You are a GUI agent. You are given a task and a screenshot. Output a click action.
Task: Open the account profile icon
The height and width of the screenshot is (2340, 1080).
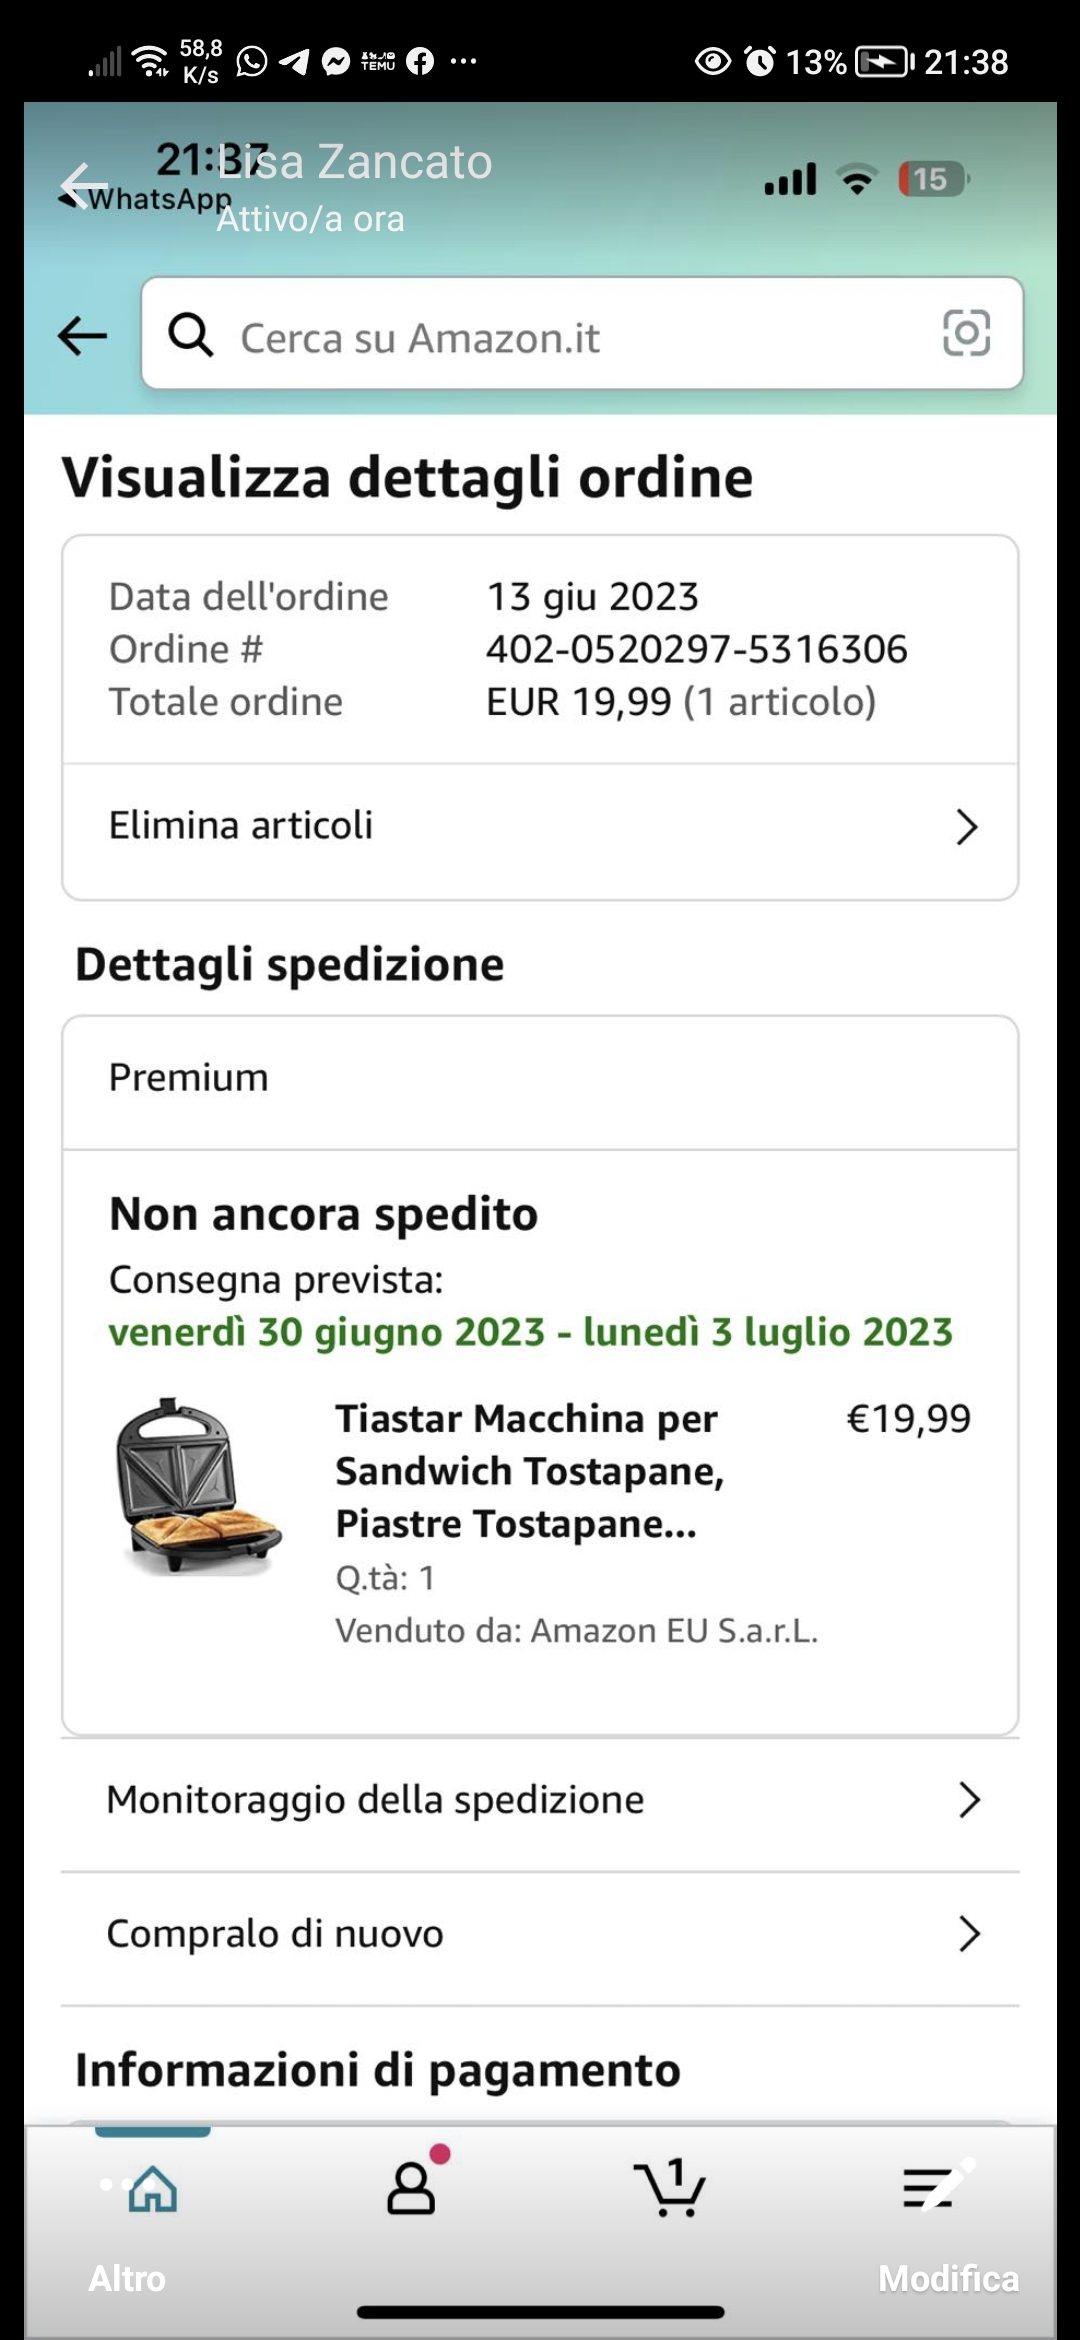[x=411, y=2188]
